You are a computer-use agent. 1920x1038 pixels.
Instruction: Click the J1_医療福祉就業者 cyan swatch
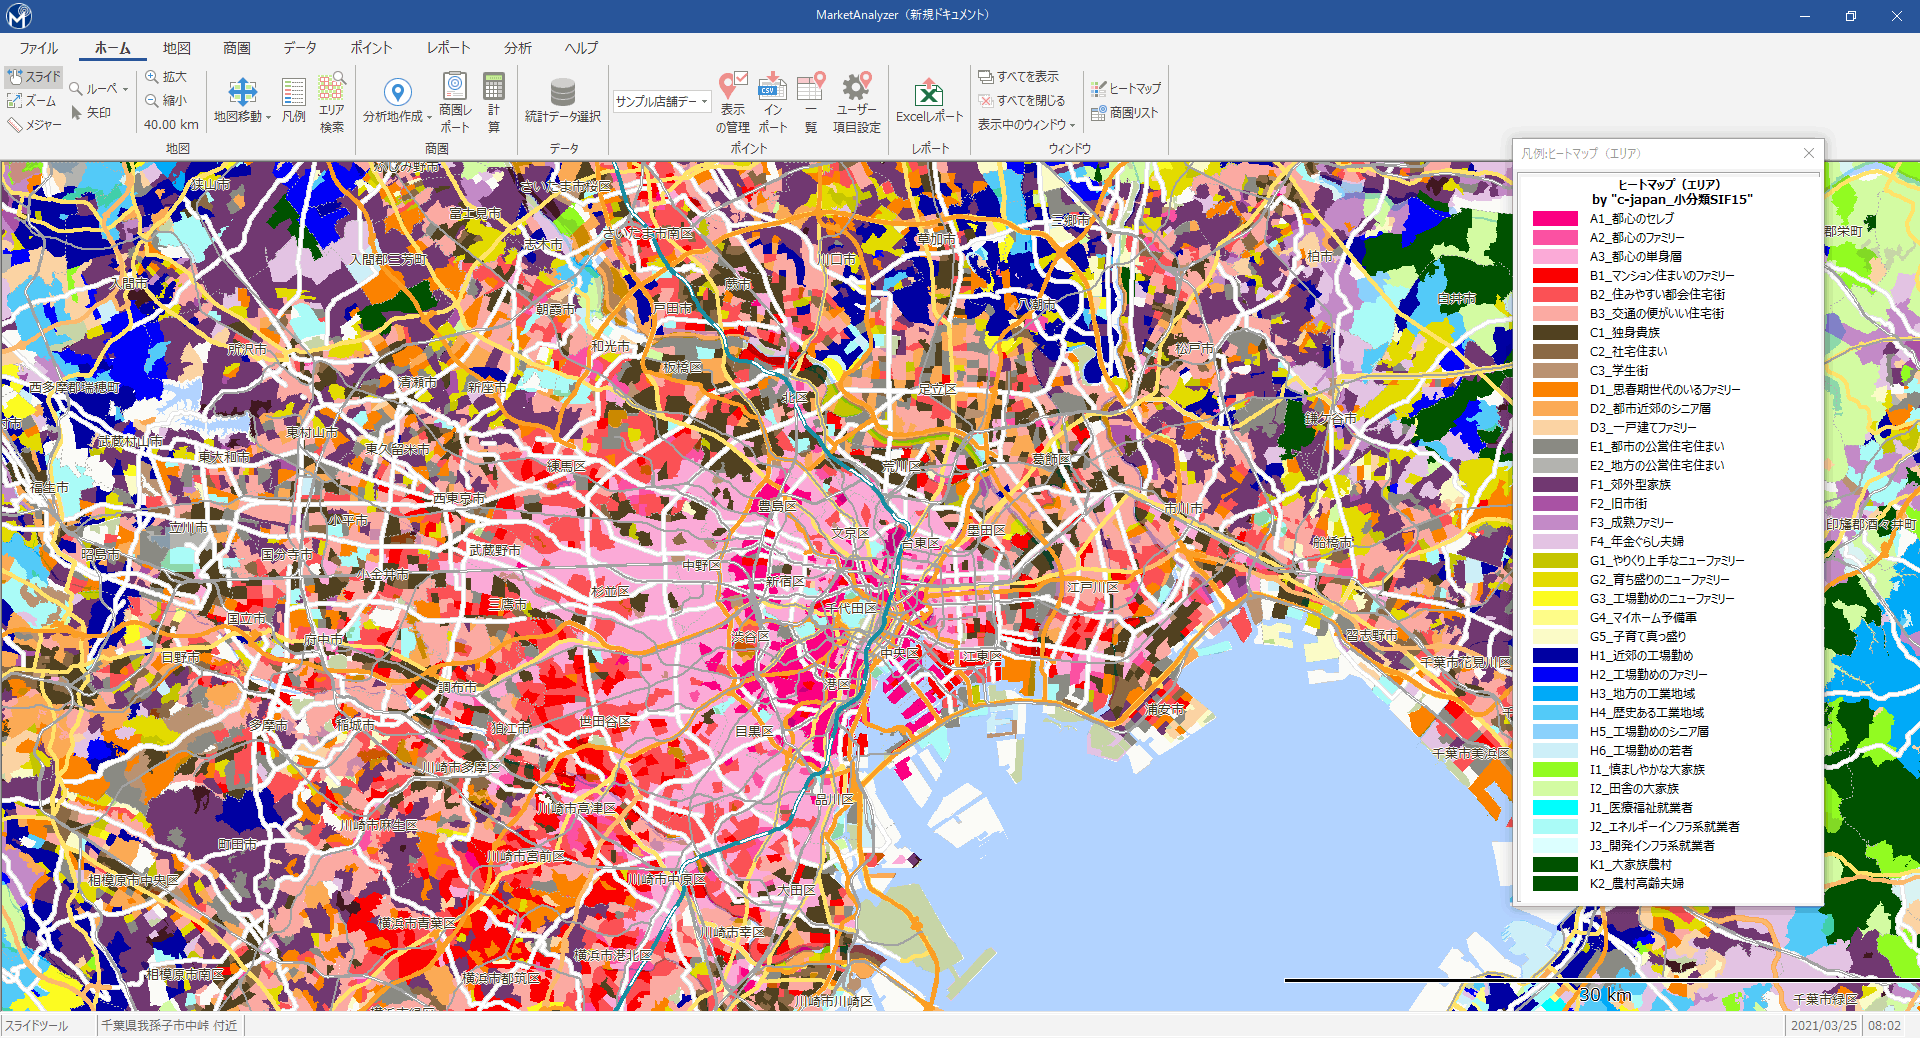click(x=1555, y=807)
